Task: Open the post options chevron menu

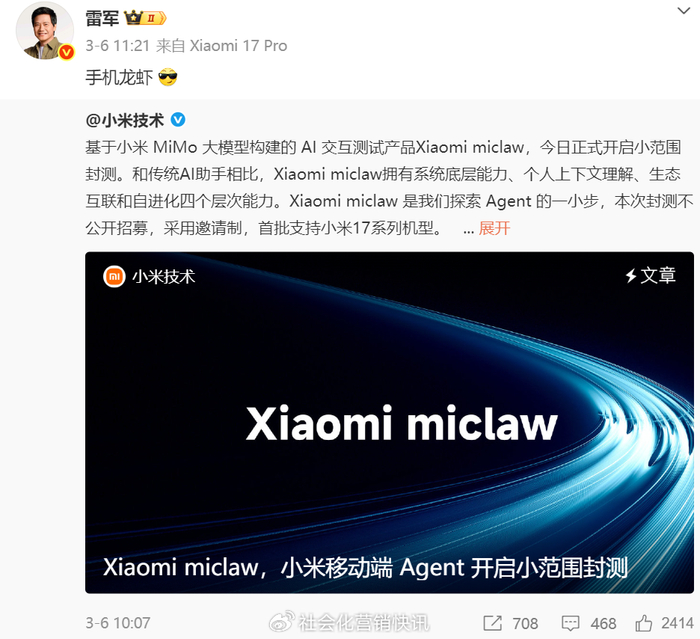Action: point(683,11)
